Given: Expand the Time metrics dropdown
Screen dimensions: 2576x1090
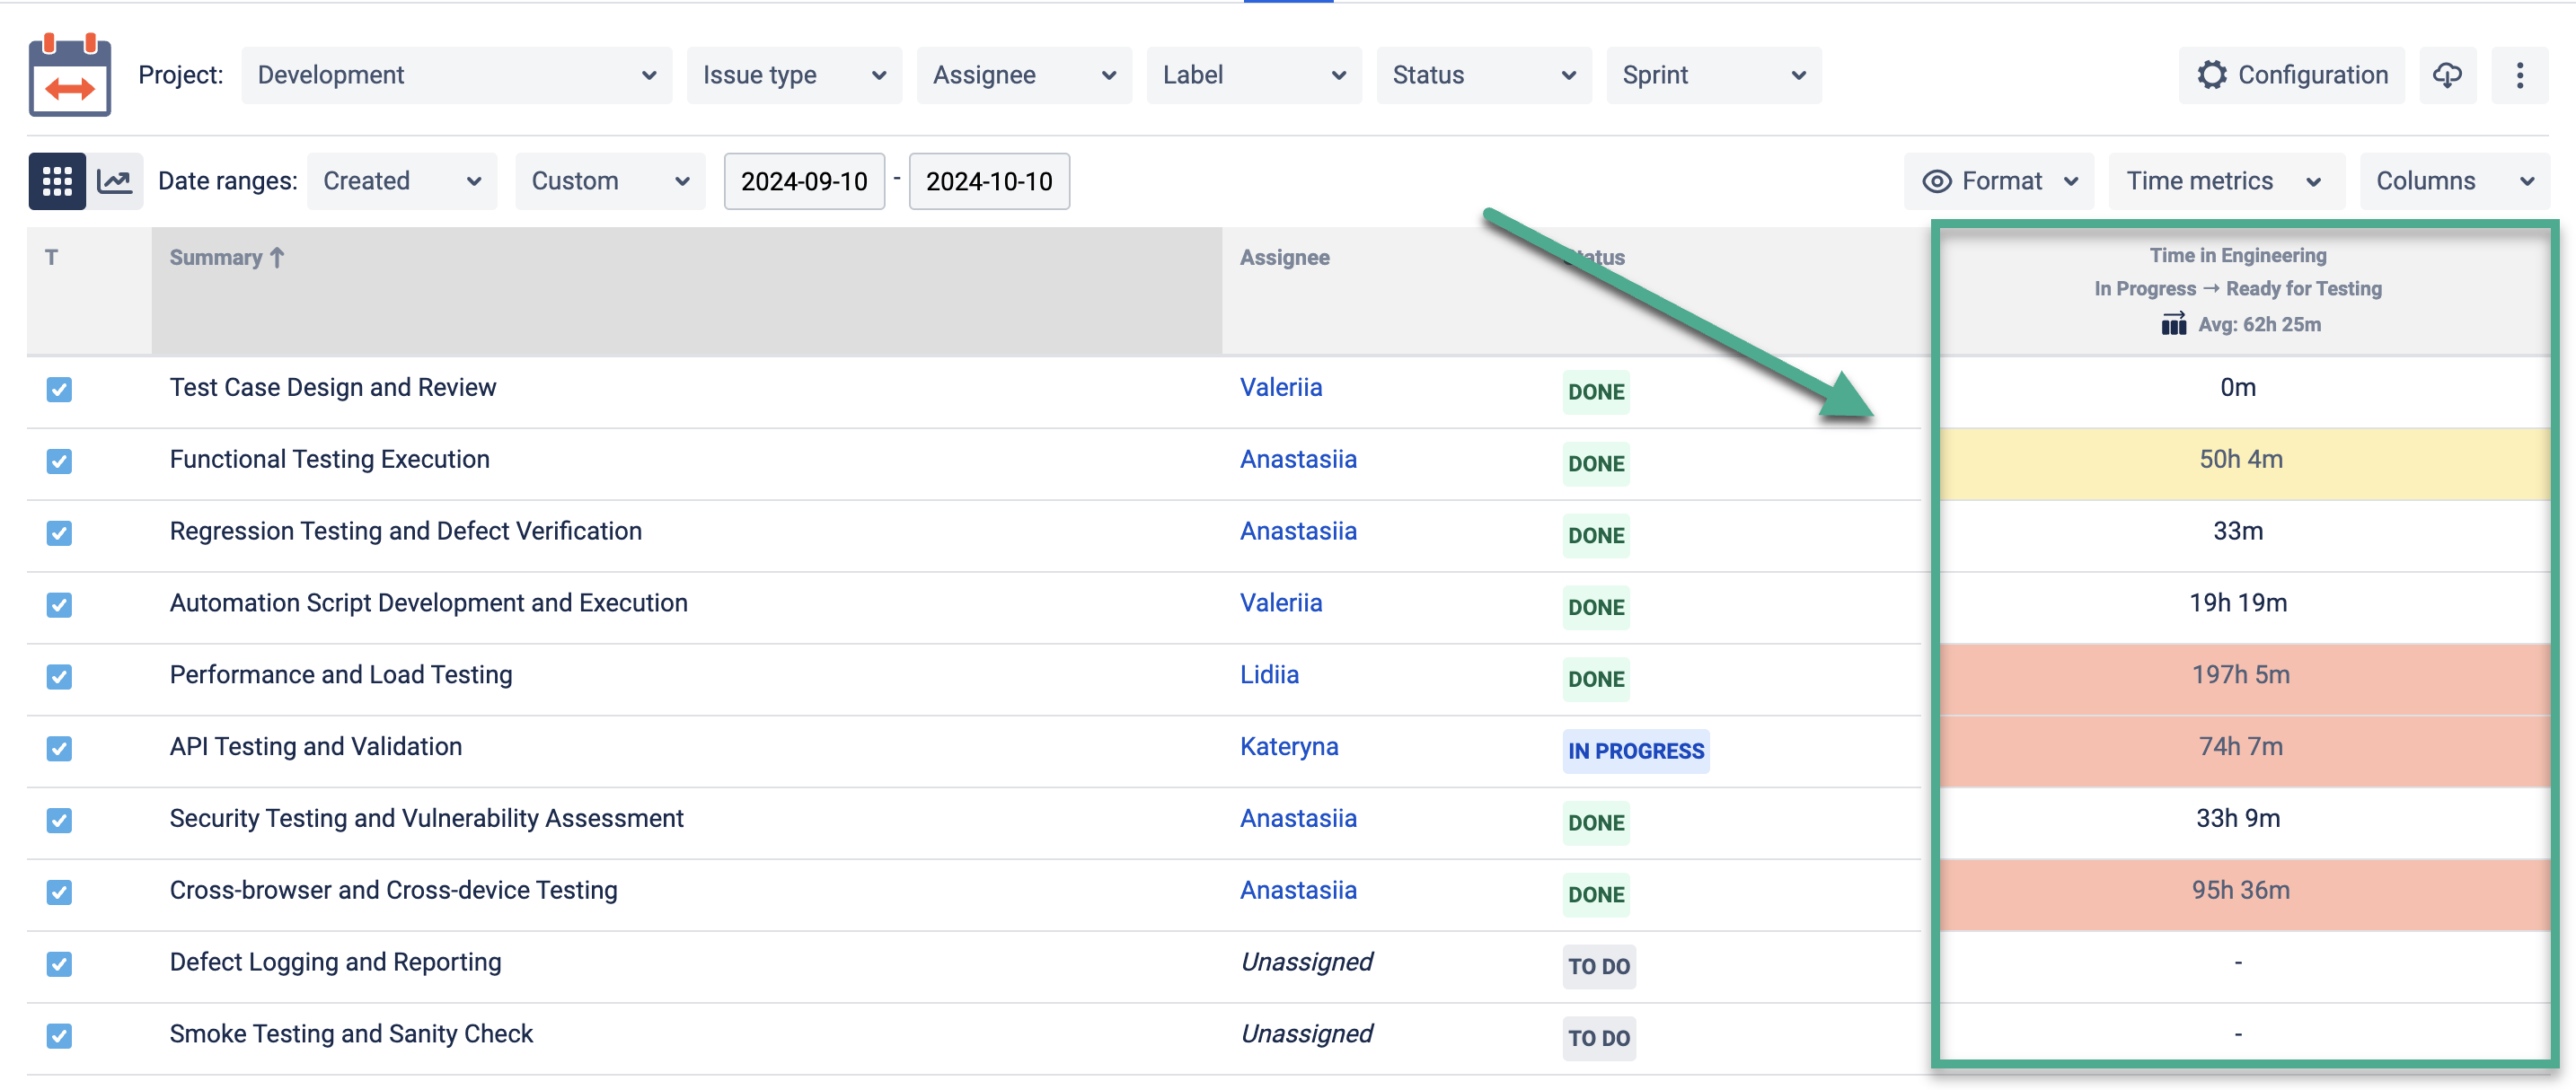Looking at the screenshot, I should point(2225,181).
